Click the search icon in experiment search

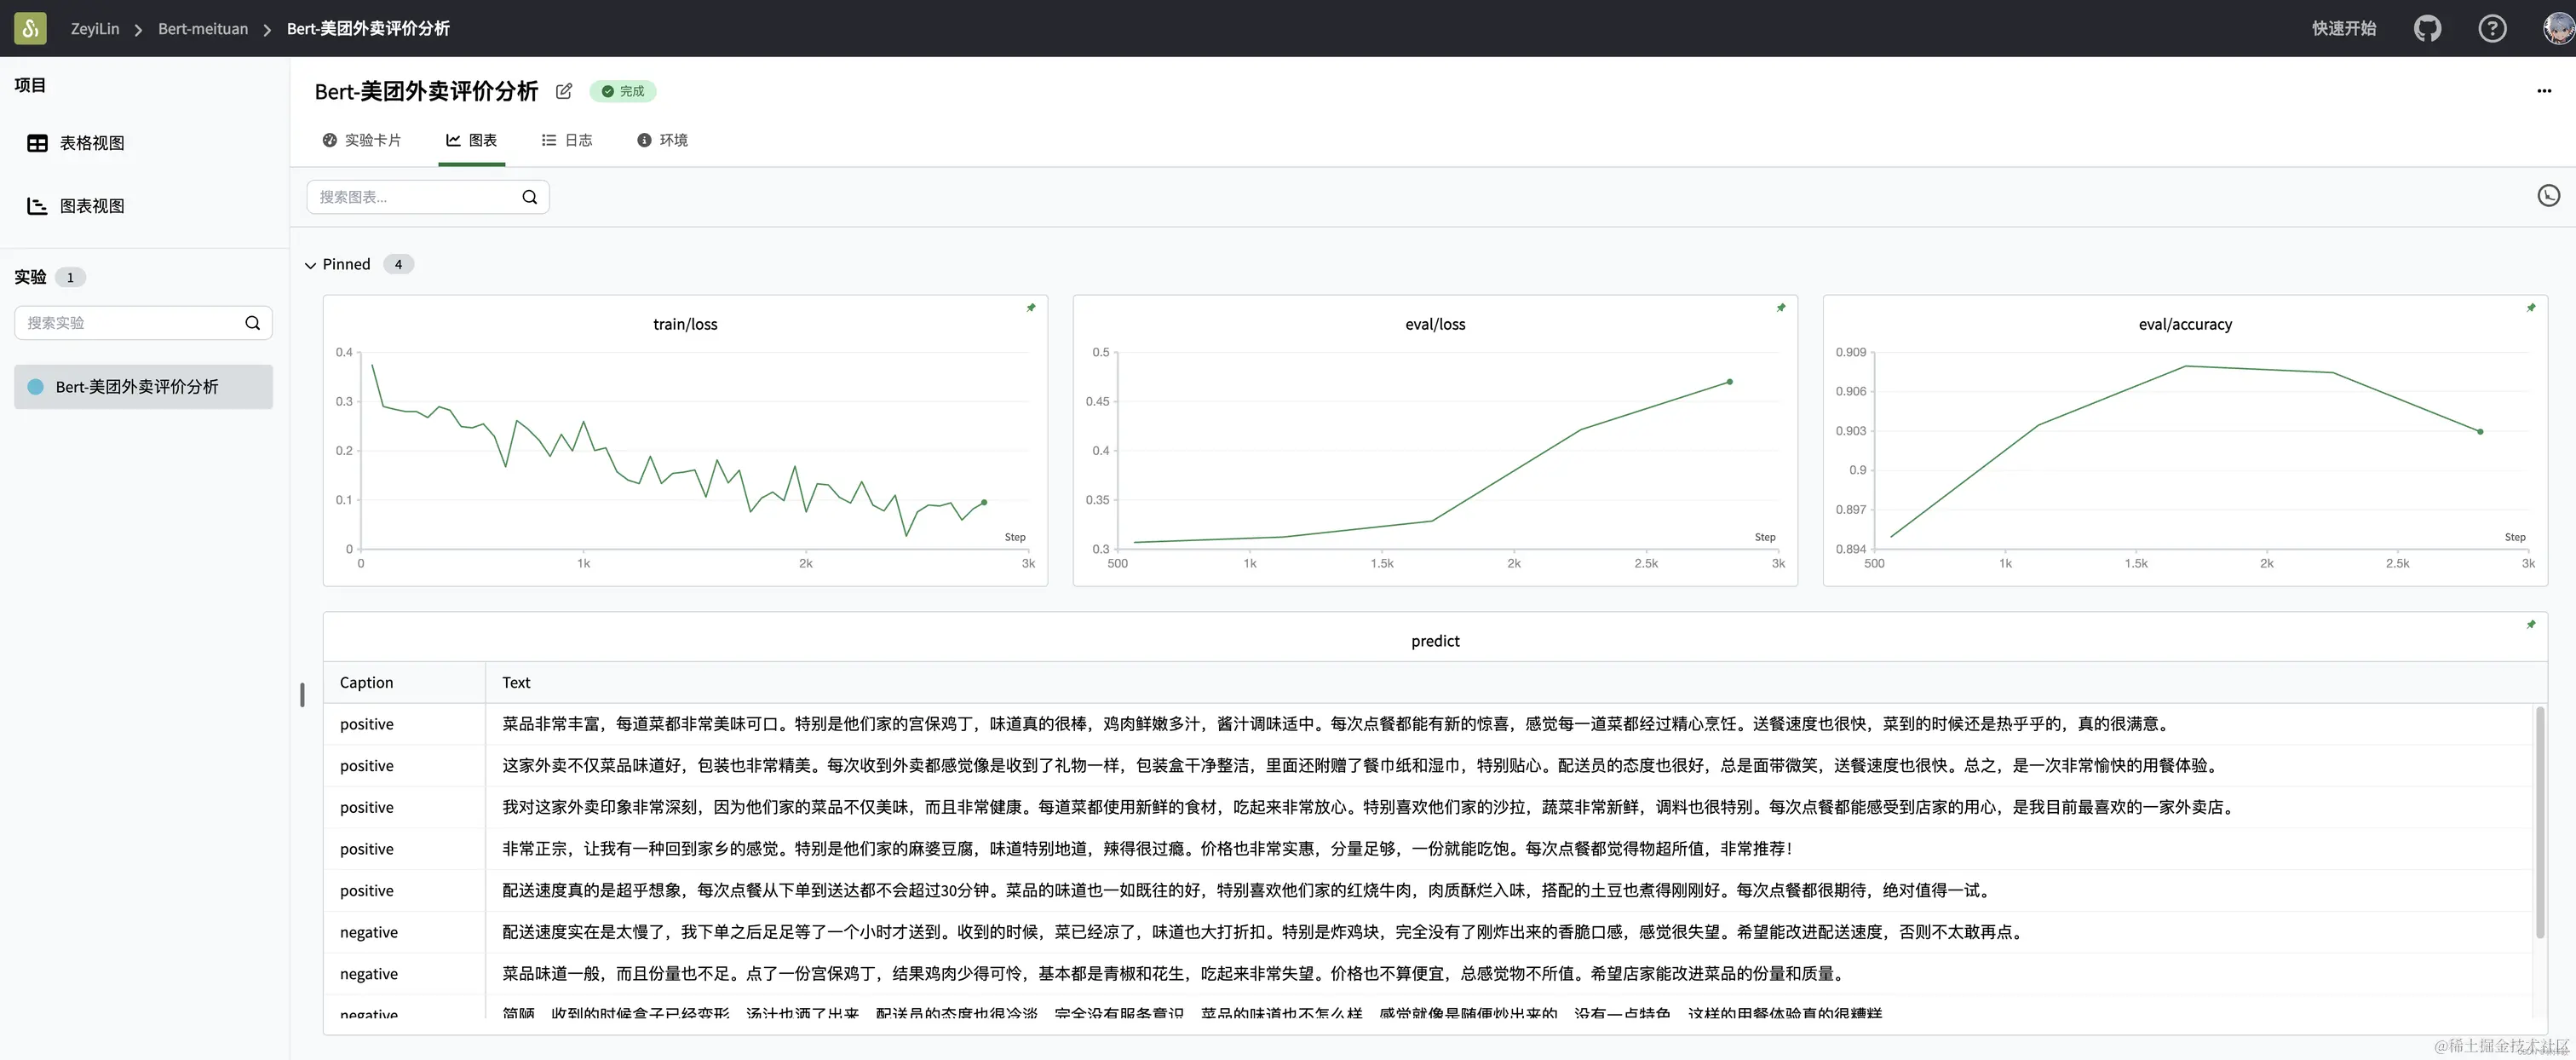(252, 323)
